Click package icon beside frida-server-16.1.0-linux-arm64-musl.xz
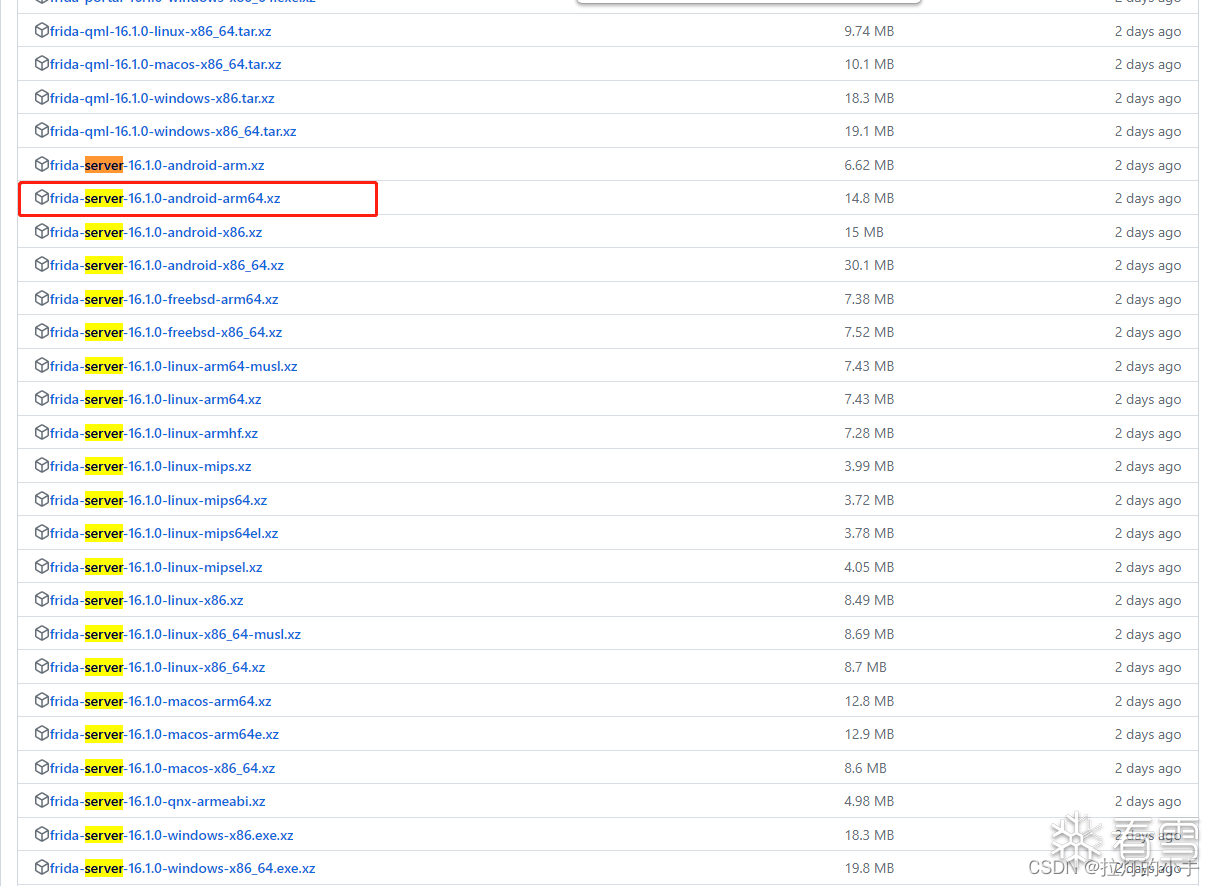 pyautogui.click(x=42, y=366)
